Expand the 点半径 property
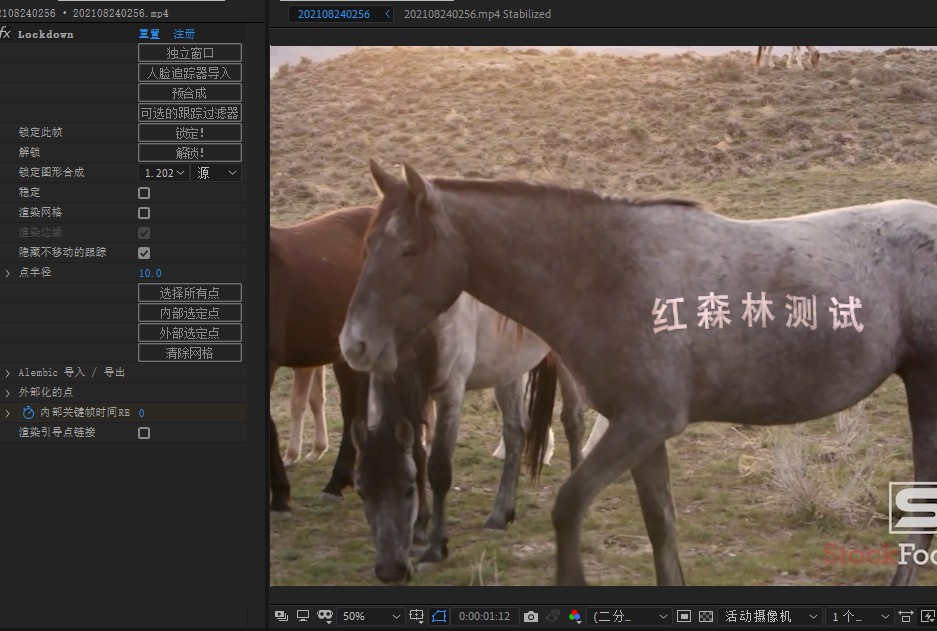 pyautogui.click(x=7, y=272)
